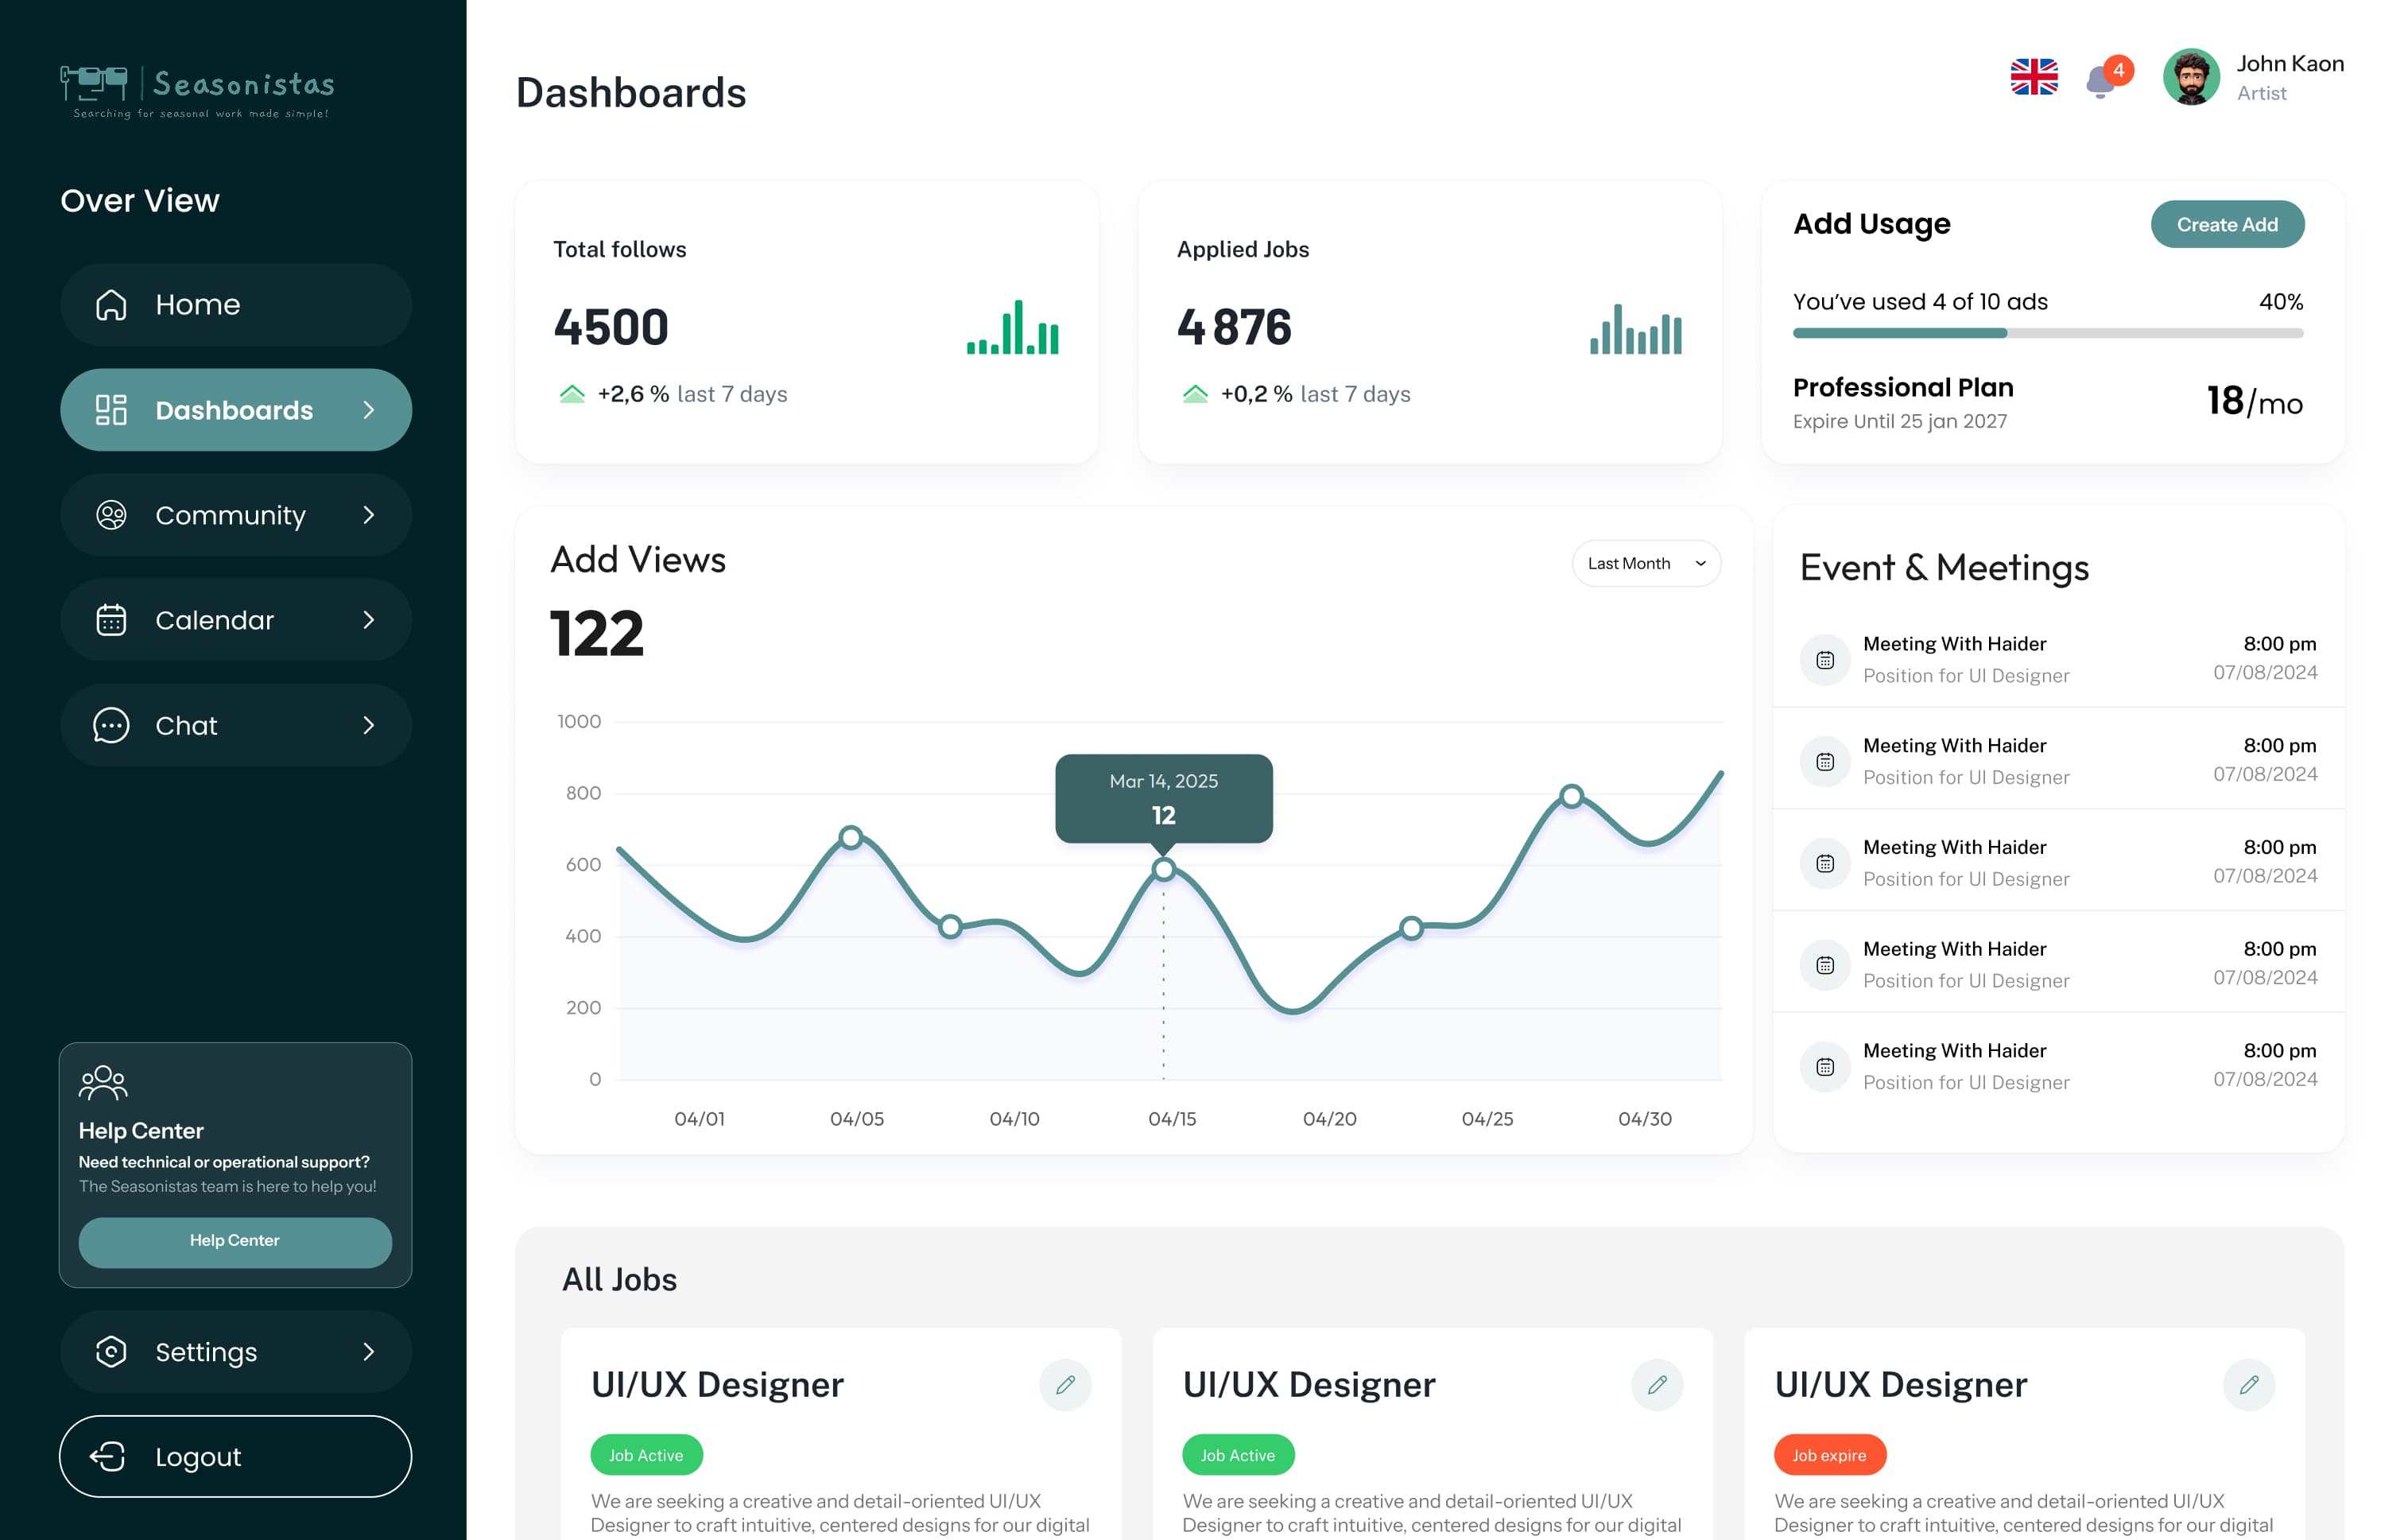Click the calendar icon of first meeting
This screenshot has width=2404, height=1540.
[x=1825, y=660]
